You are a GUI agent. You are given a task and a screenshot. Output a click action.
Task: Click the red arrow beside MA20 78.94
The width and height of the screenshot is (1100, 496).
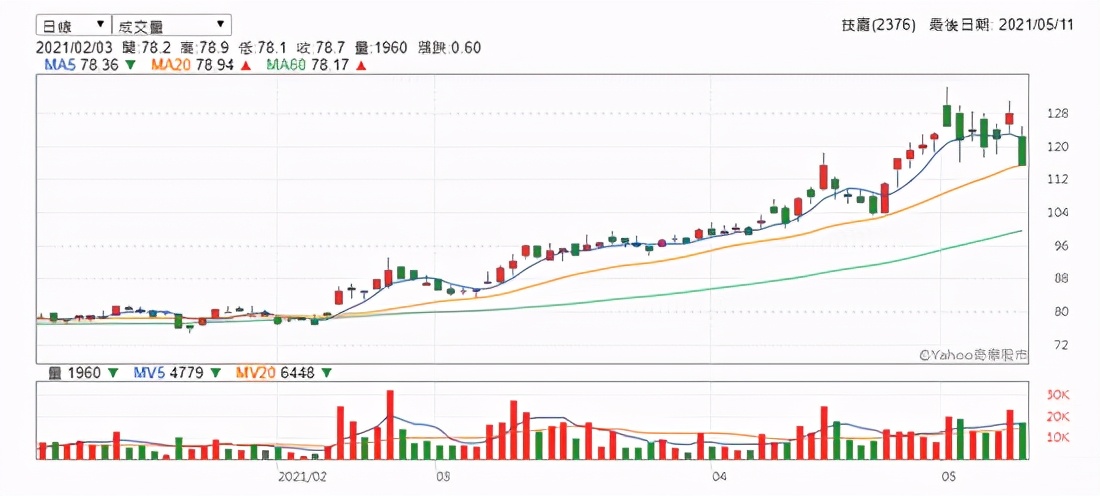point(246,66)
